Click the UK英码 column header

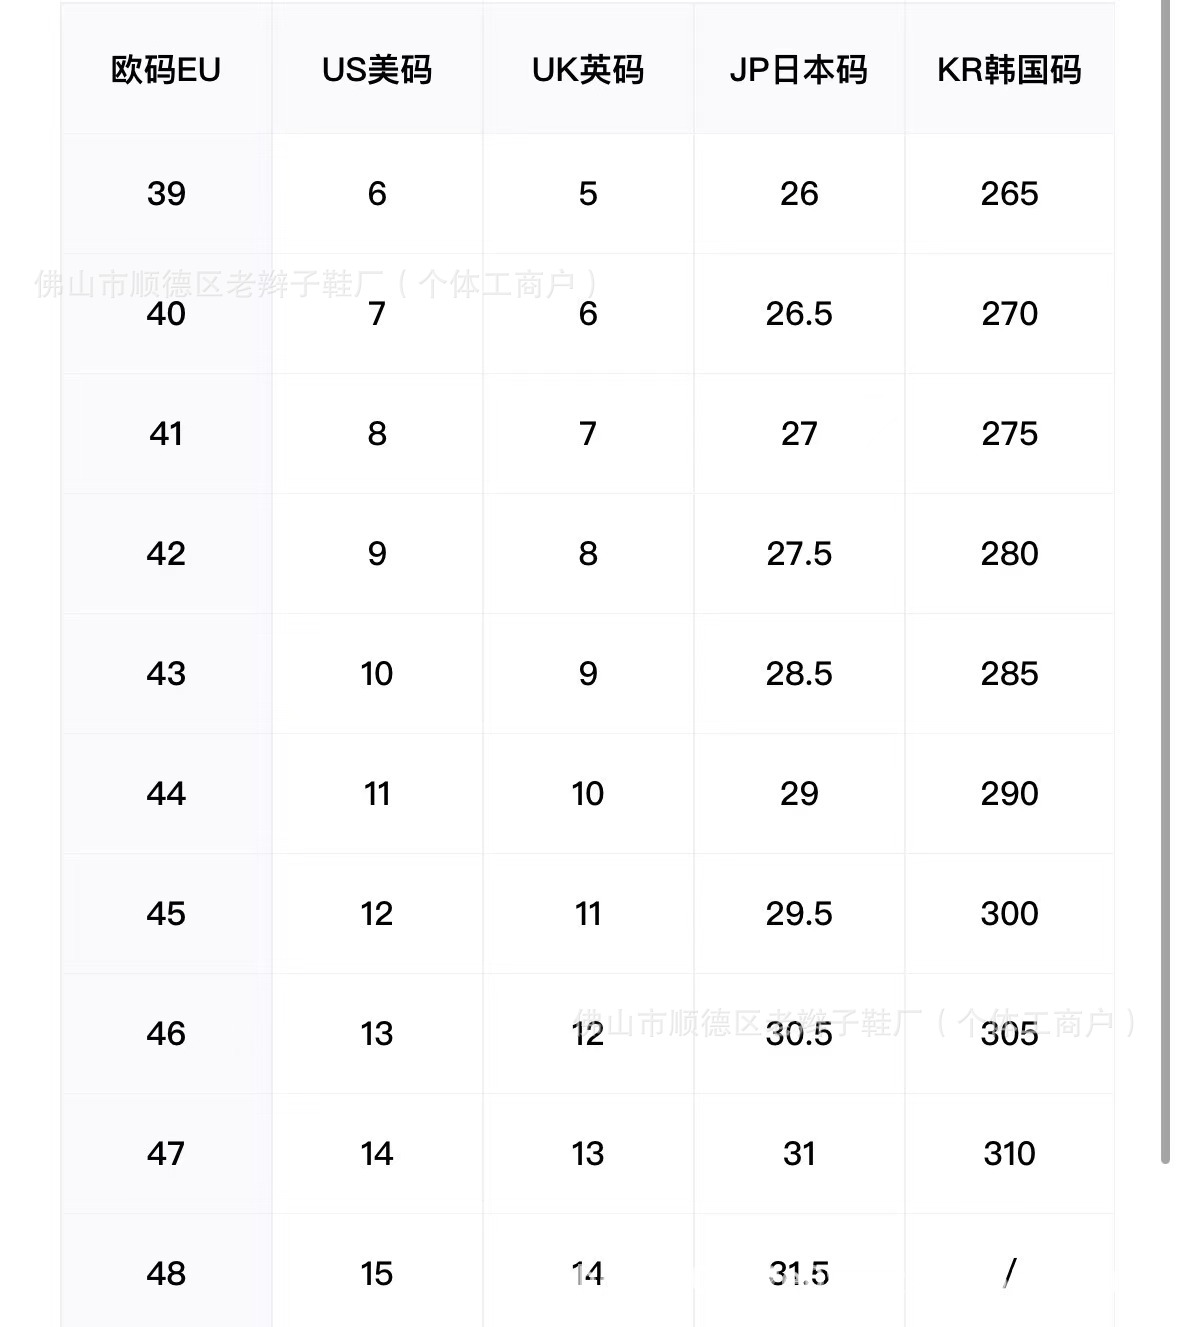[588, 70]
